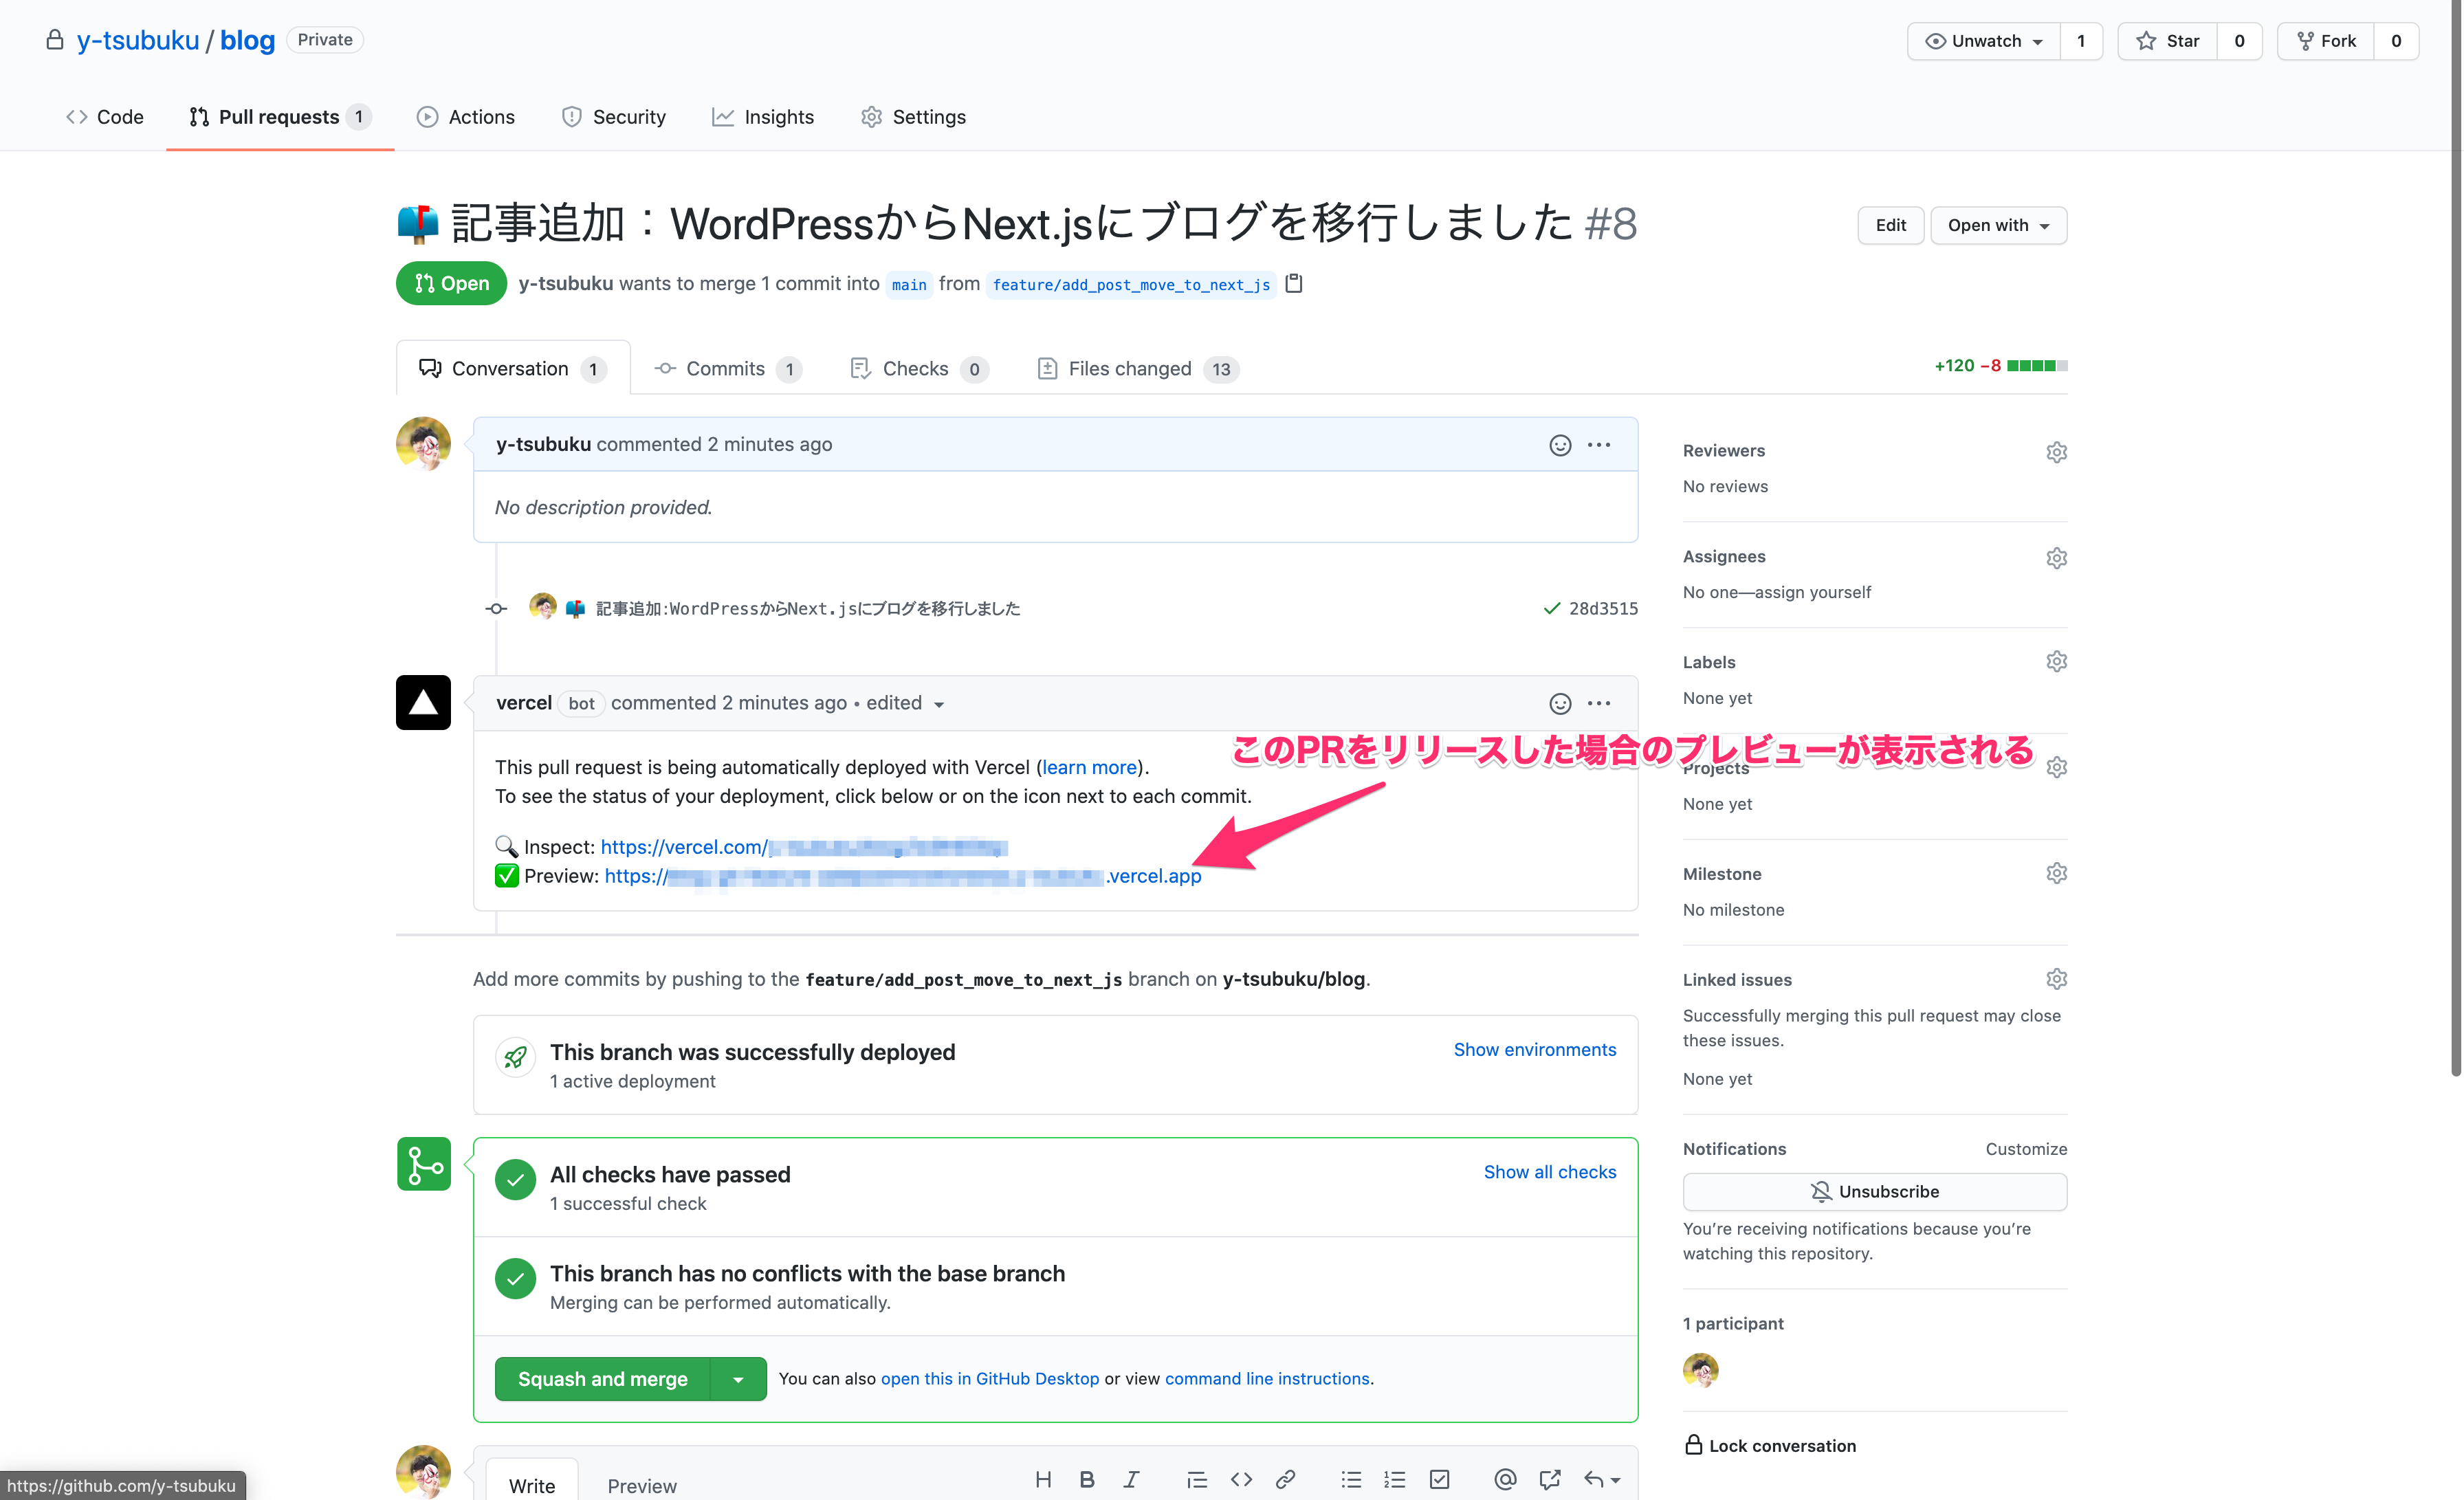This screenshot has height=1500, width=2464.
Task: Expand the Open with dropdown
Action: [x=1998, y=225]
